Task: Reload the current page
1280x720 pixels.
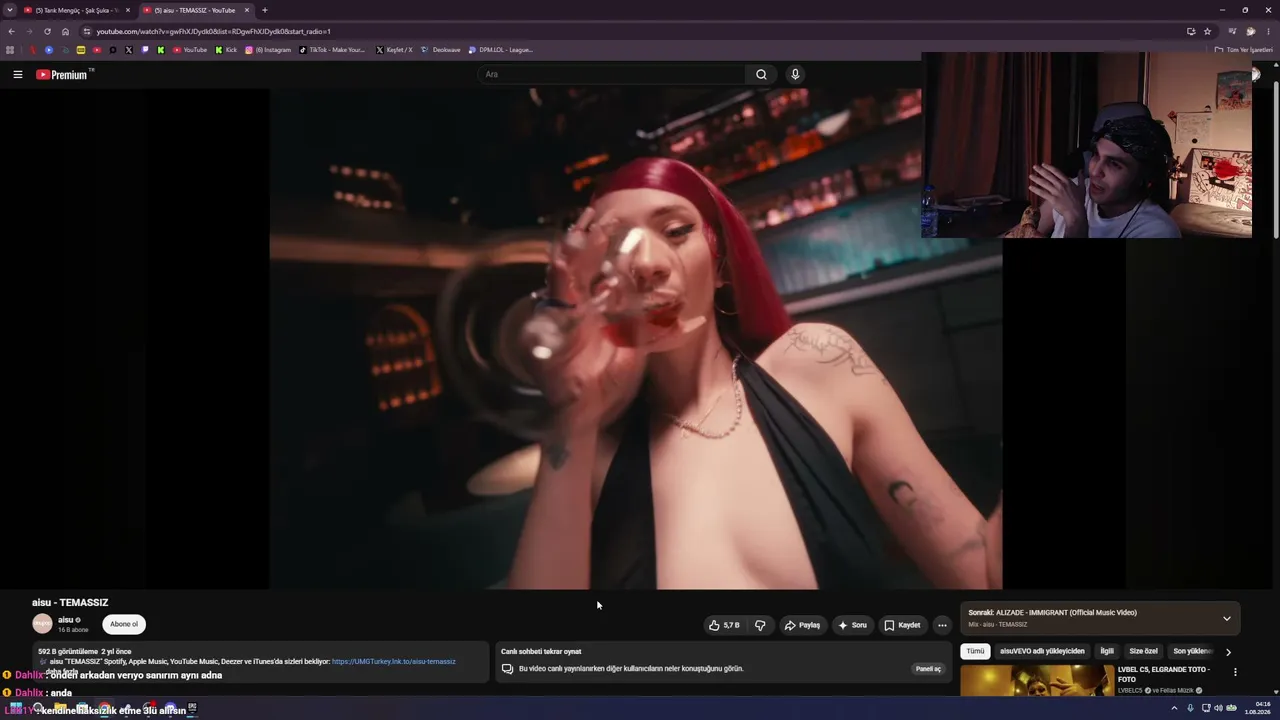Action: pyautogui.click(x=47, y=31)
